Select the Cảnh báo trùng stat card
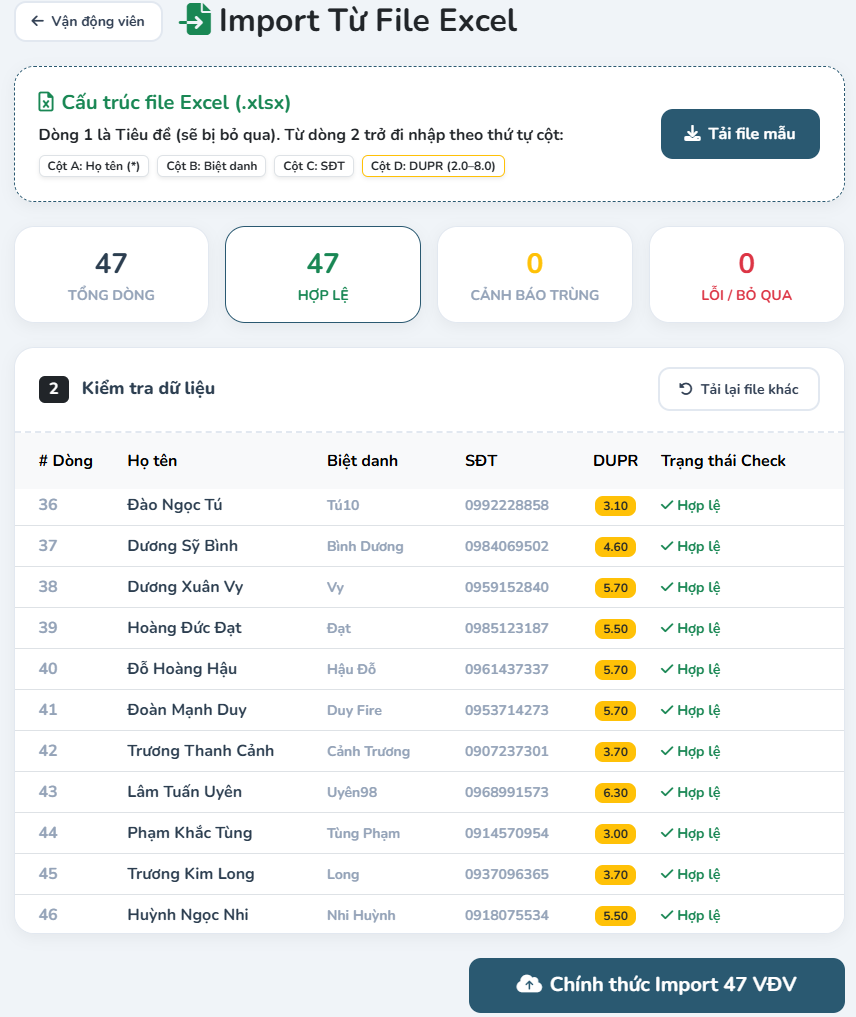Viewport: 856px width, 1017px height. point(534,274)
